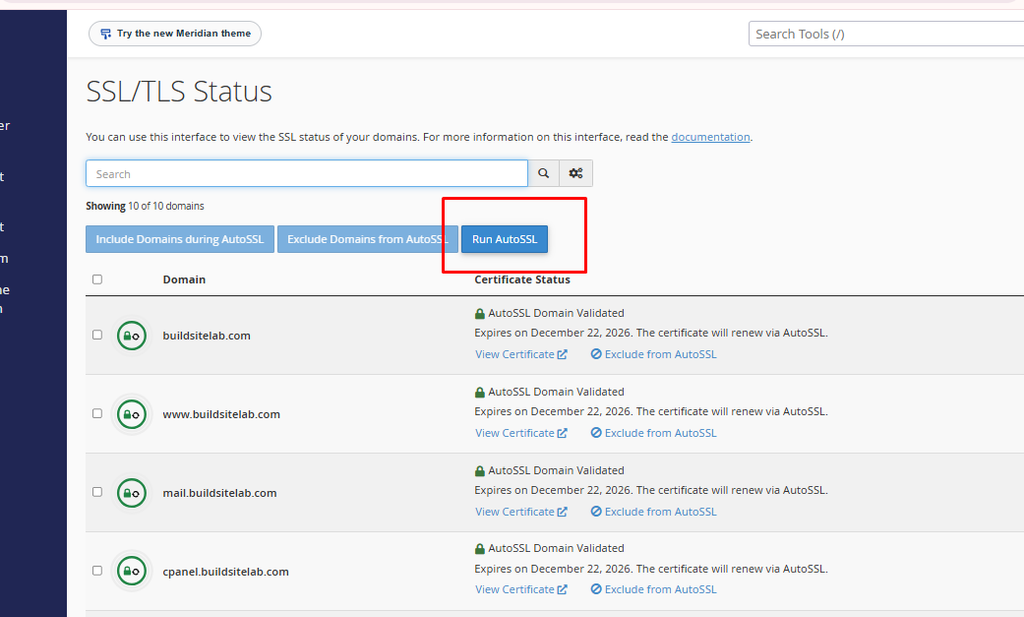
Task: Click the Certificate Status column header
Action: coord(522,279)
